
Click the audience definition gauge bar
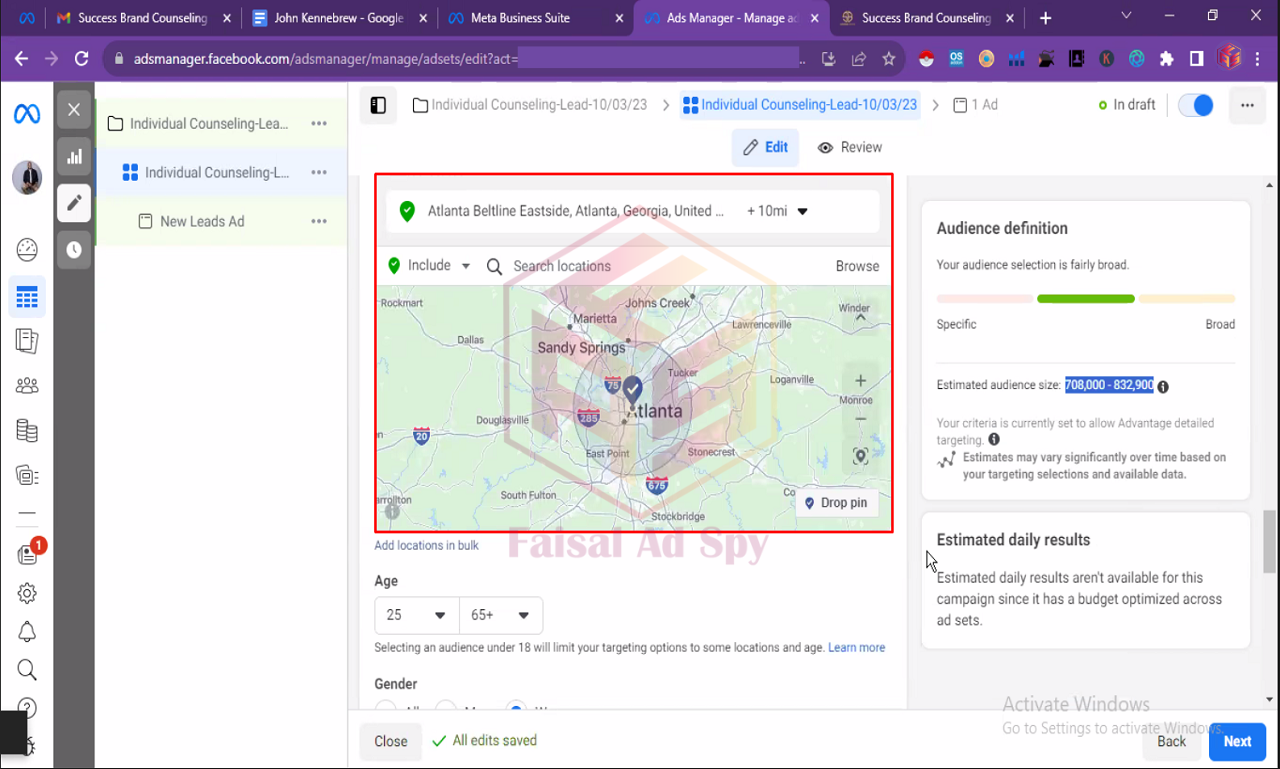[x=1085, y=299]
